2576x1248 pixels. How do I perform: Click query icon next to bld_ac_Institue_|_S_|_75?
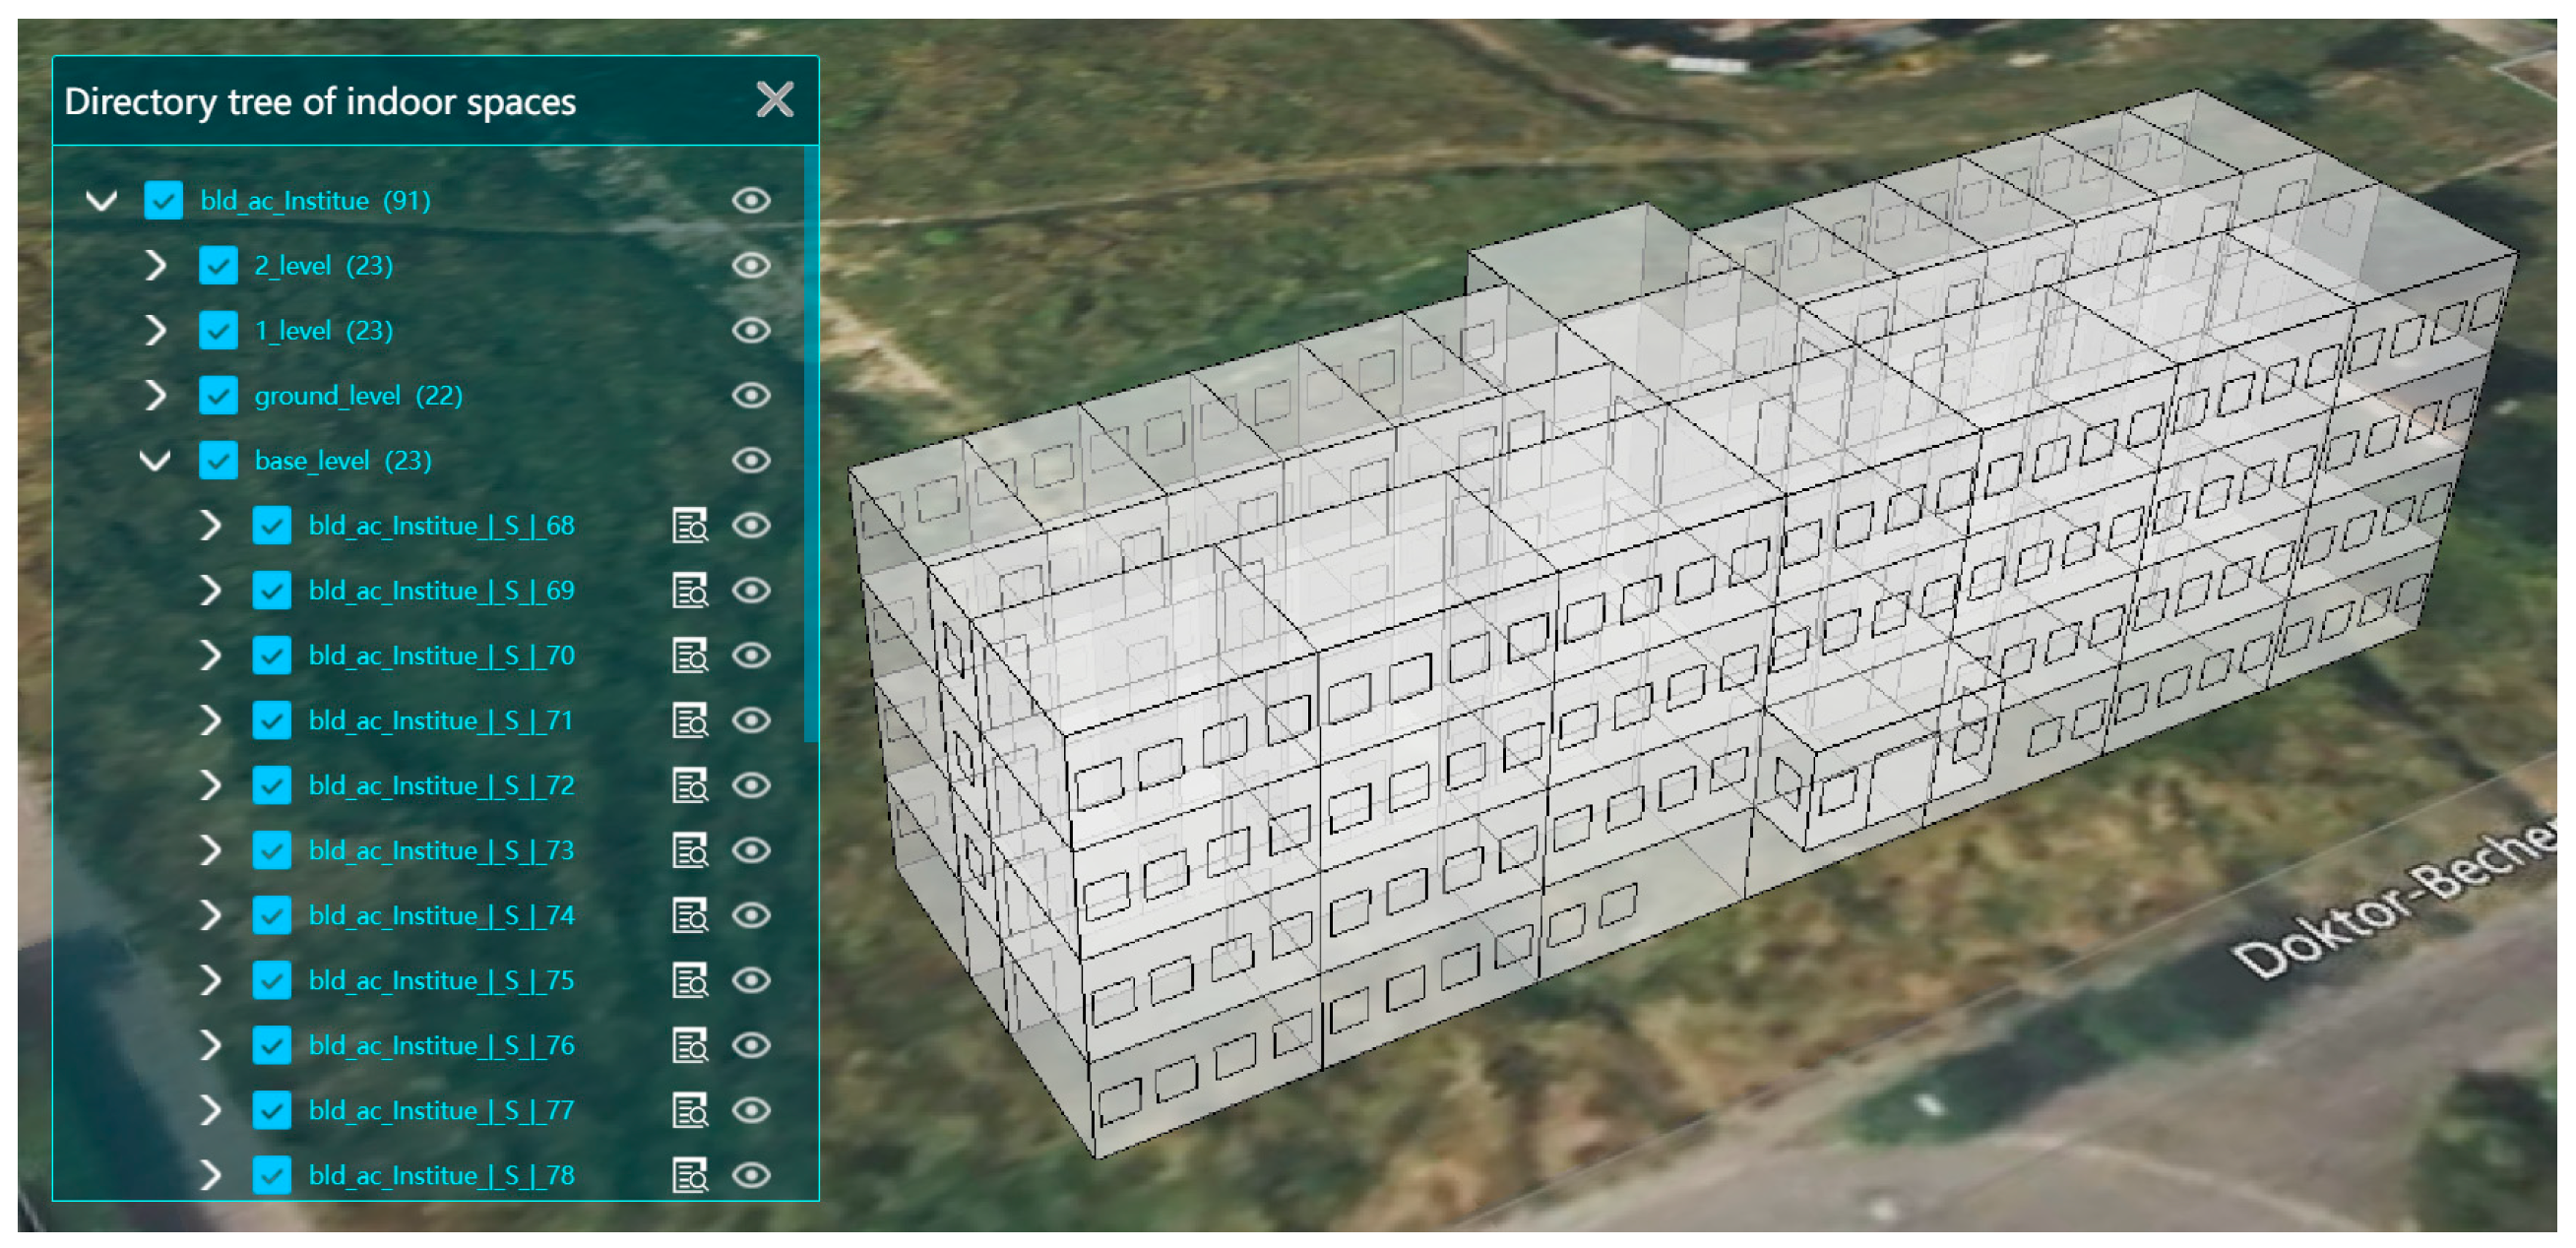pyautogui.click(x=689, y=980)
